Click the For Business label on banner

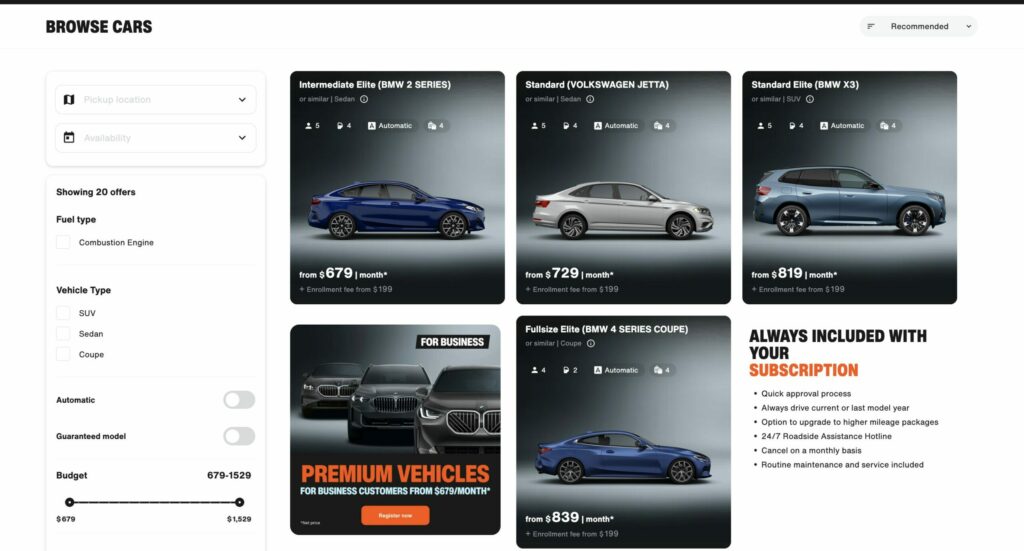452,342
